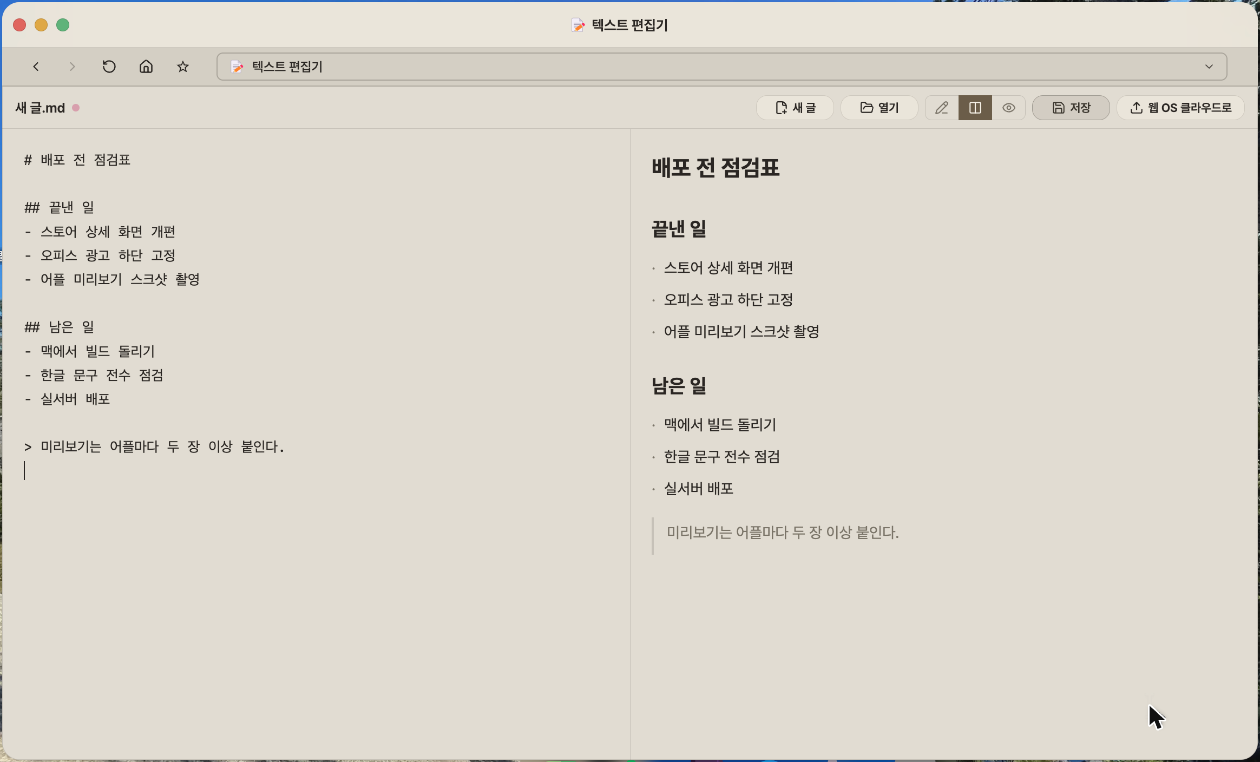
Task: Click preview item 오피스 광고 하단 고정
Action: pos(729,300)
